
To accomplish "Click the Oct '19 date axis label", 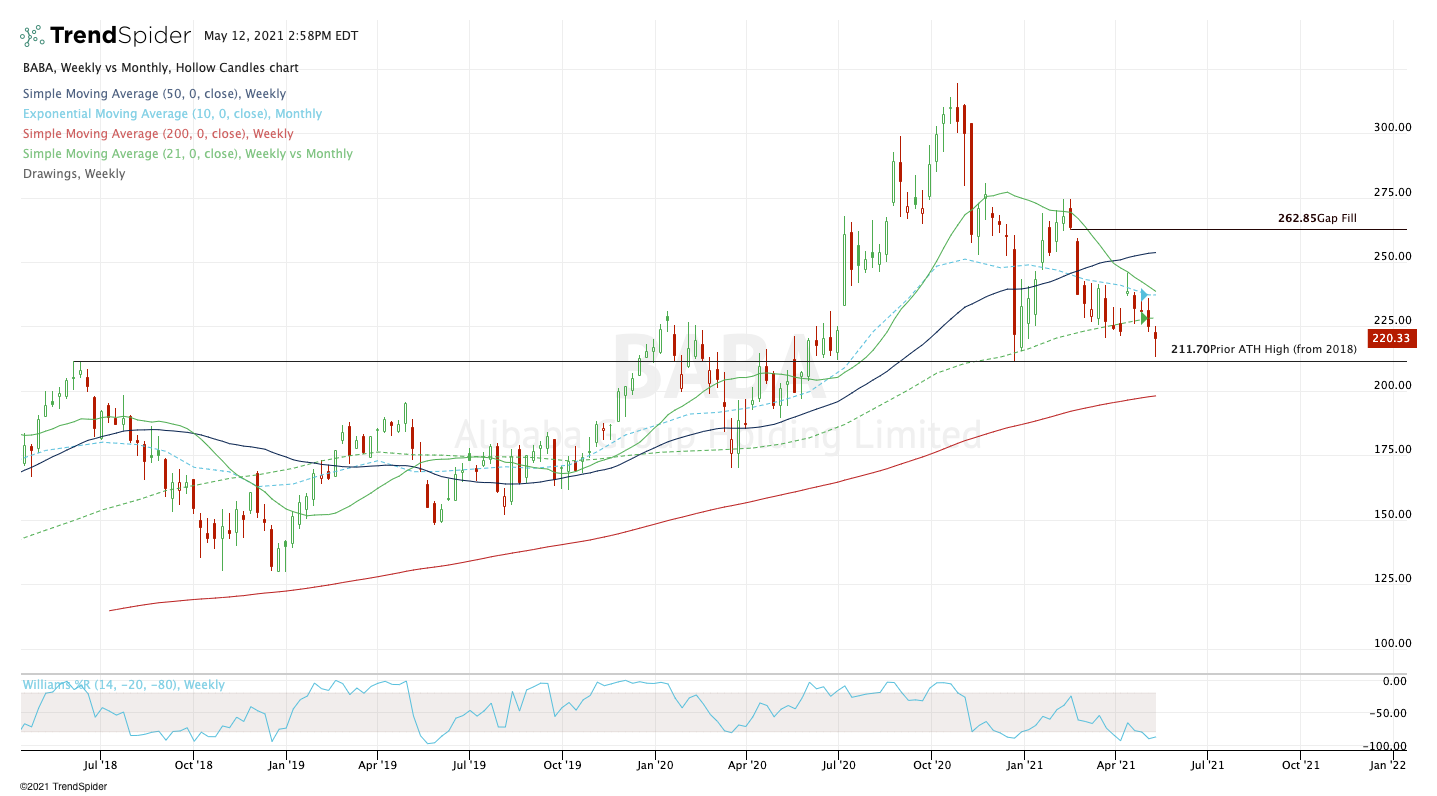I will coord(561,766).
